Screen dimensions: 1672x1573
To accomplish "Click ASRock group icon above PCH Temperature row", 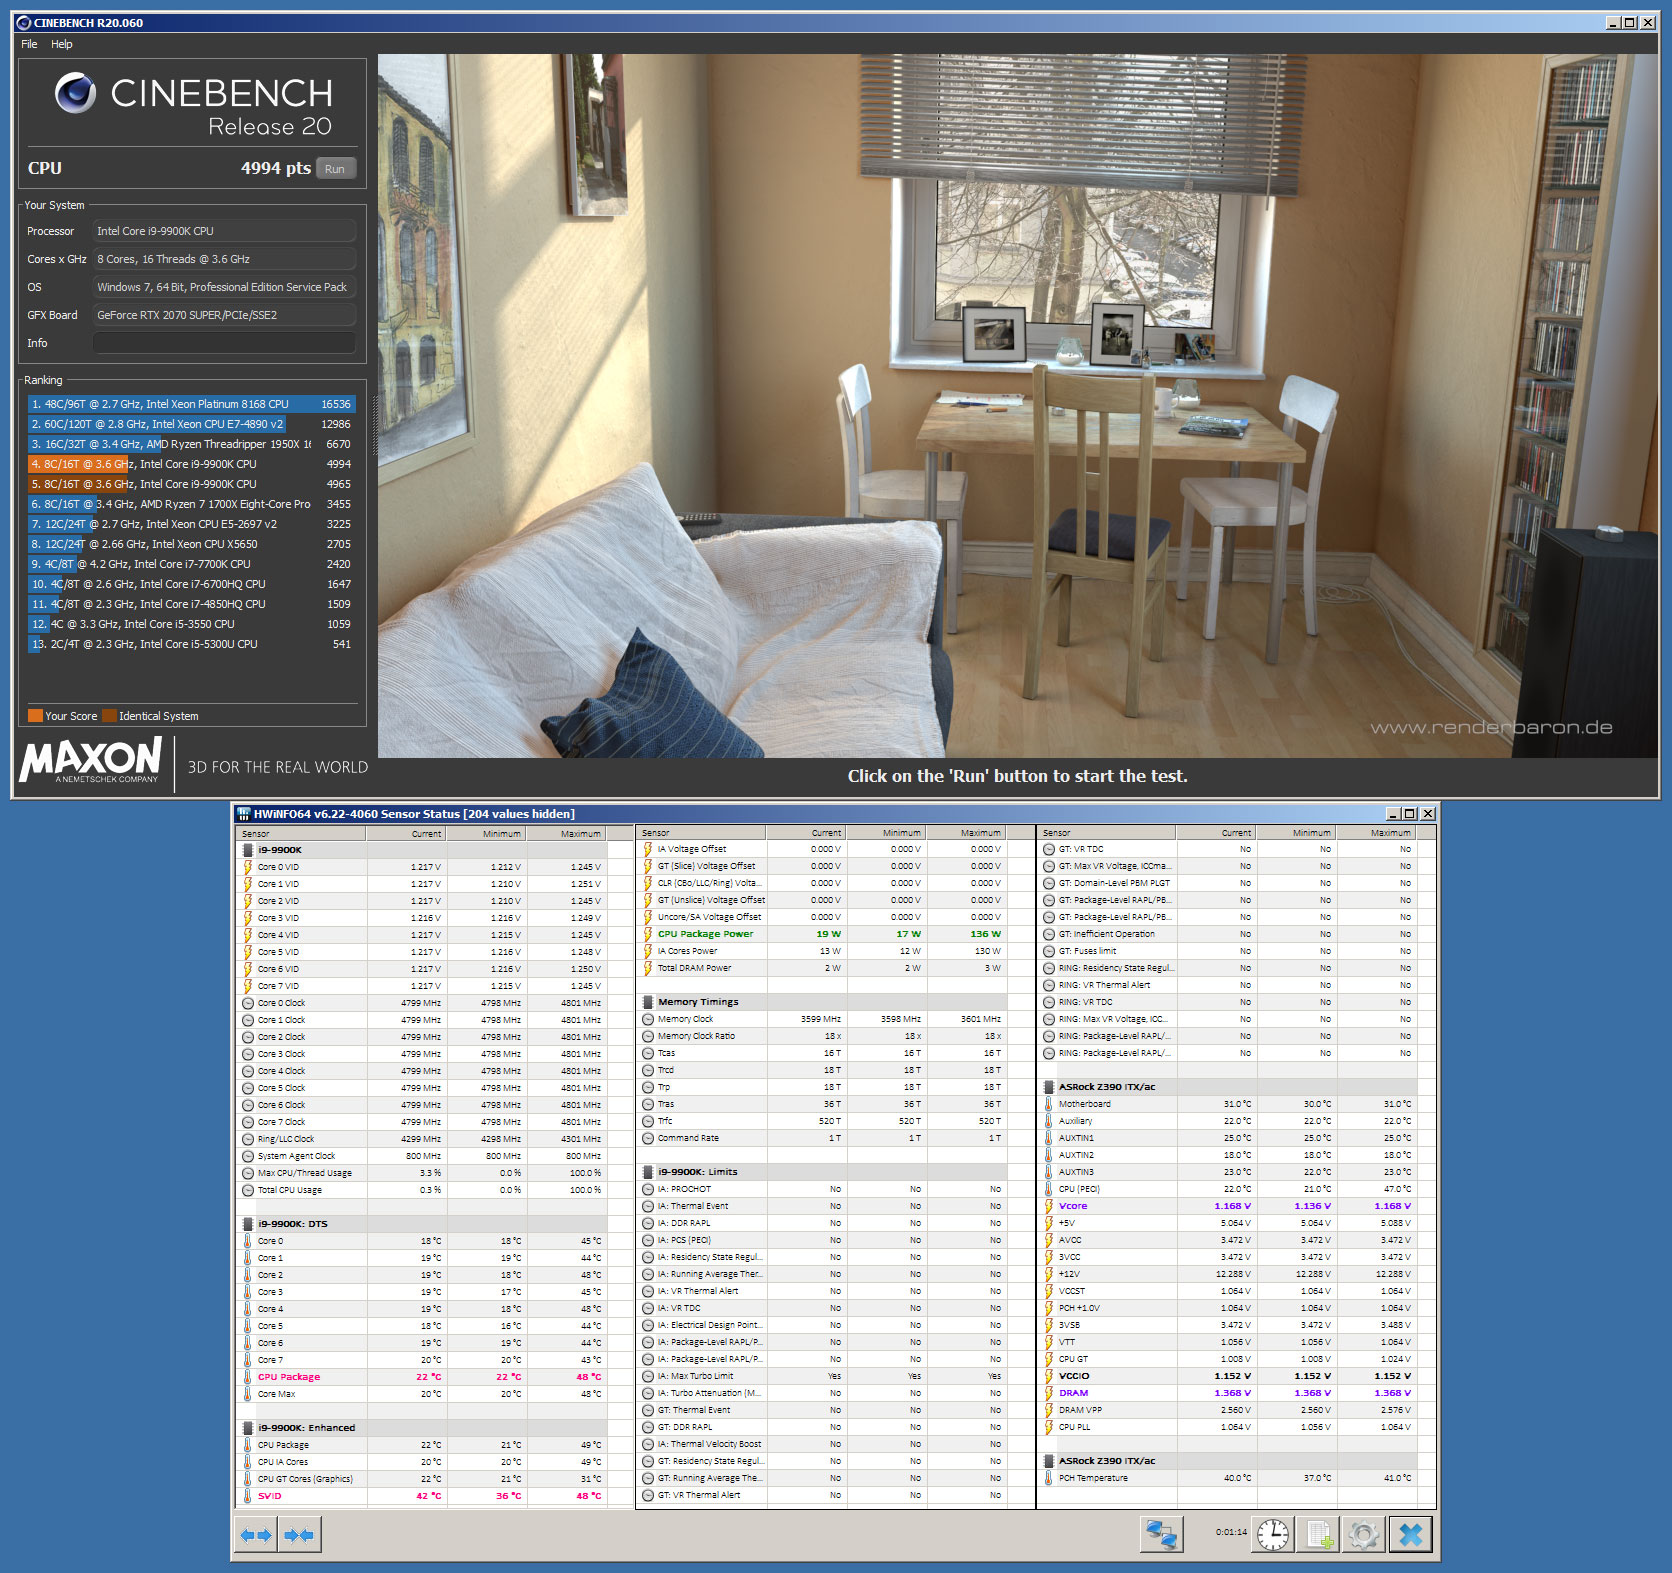I will click(x=1049, y=1461).
